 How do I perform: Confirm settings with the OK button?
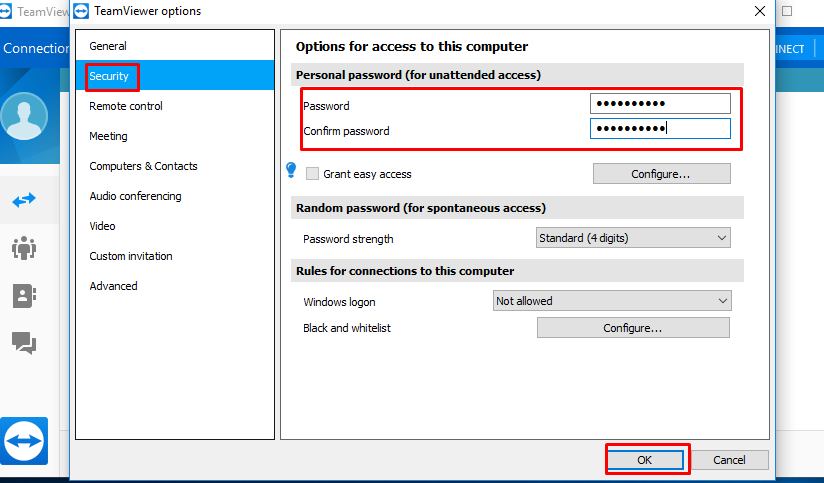(645, 460)
